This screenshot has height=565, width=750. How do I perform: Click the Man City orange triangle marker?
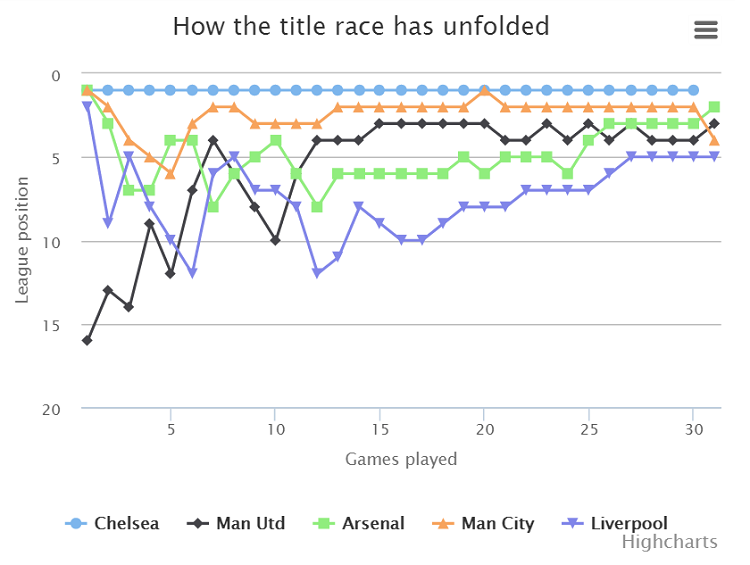(x=442, y=523)
